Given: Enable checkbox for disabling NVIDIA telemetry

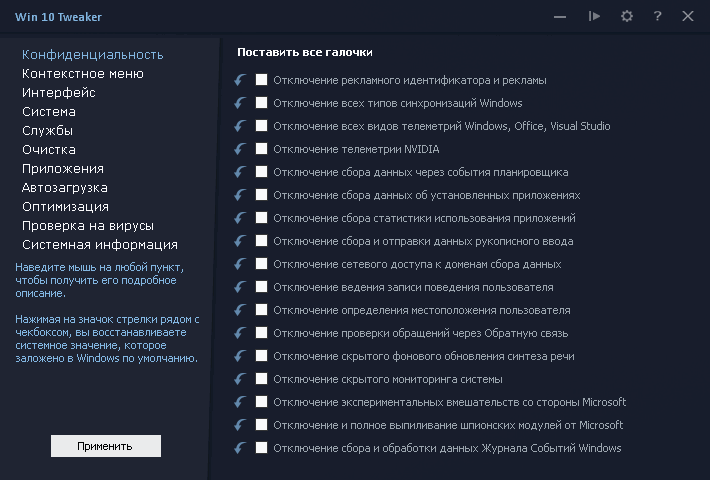Looking at the screenshot, I should click(261, 149).
